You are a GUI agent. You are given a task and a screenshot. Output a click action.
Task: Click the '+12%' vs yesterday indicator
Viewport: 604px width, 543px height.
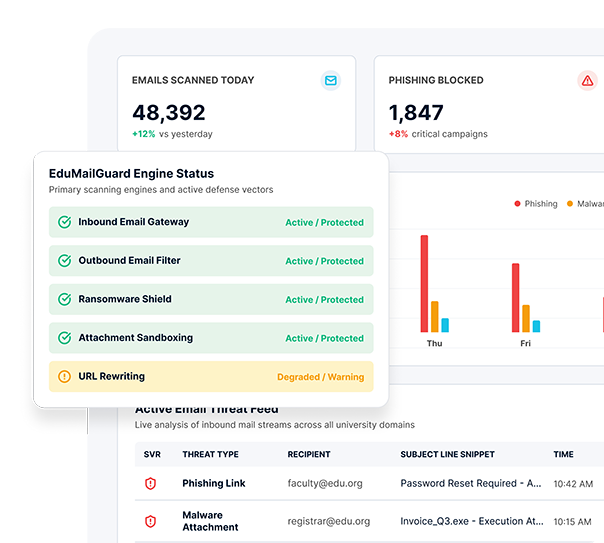pos(143,134)
